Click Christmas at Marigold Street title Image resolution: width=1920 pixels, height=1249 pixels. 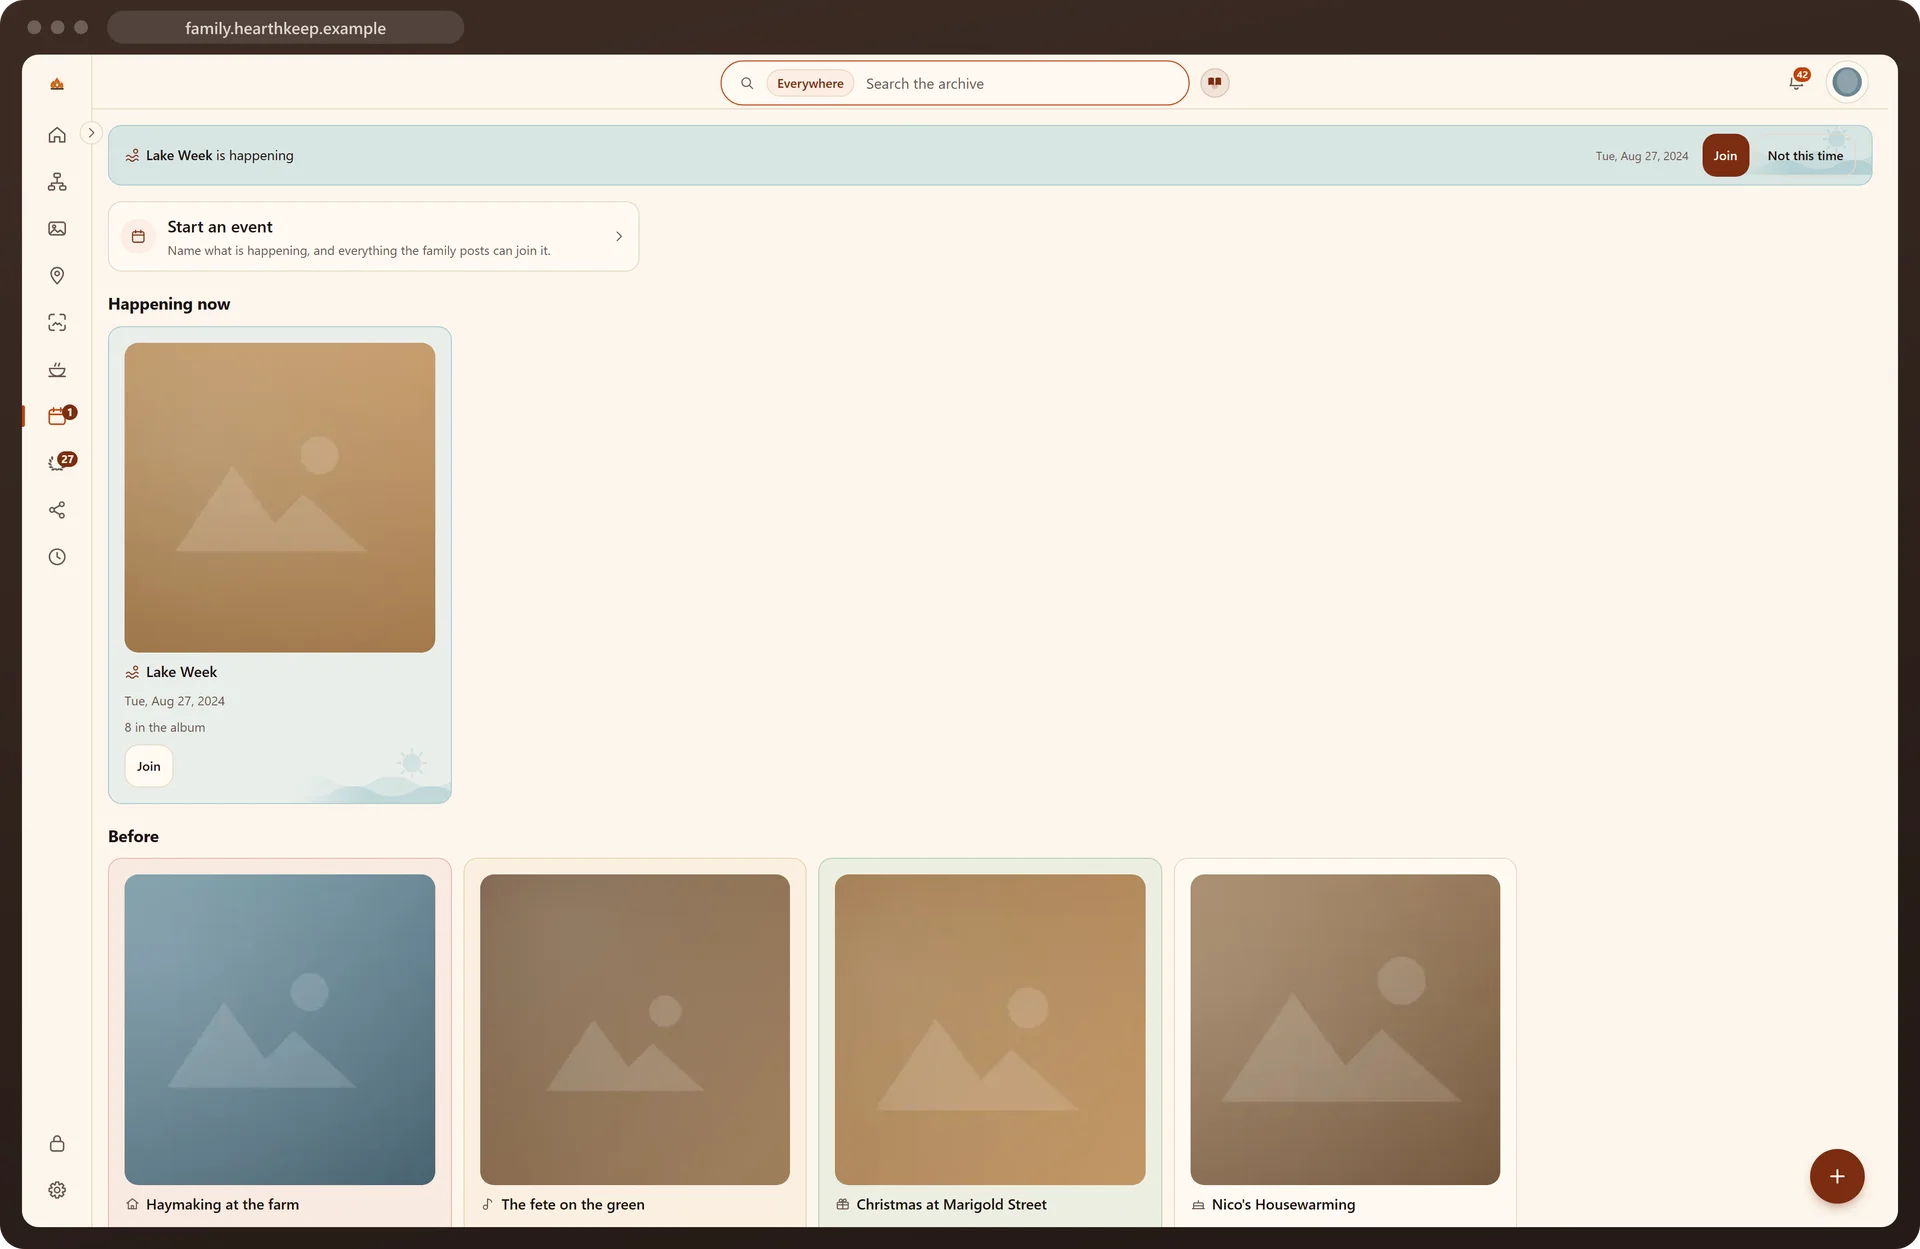point(951,1205)
